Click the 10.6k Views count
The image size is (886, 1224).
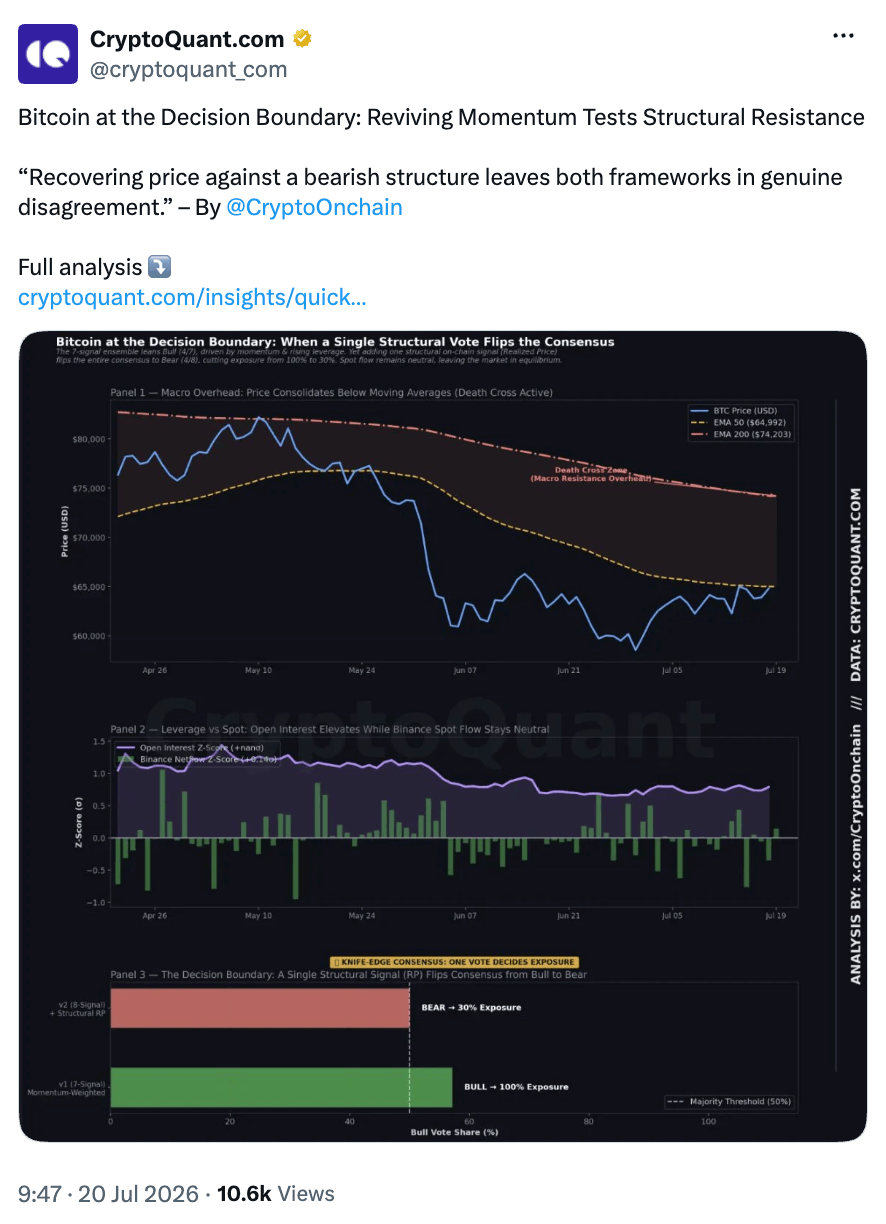click(x=275, y=1193)
